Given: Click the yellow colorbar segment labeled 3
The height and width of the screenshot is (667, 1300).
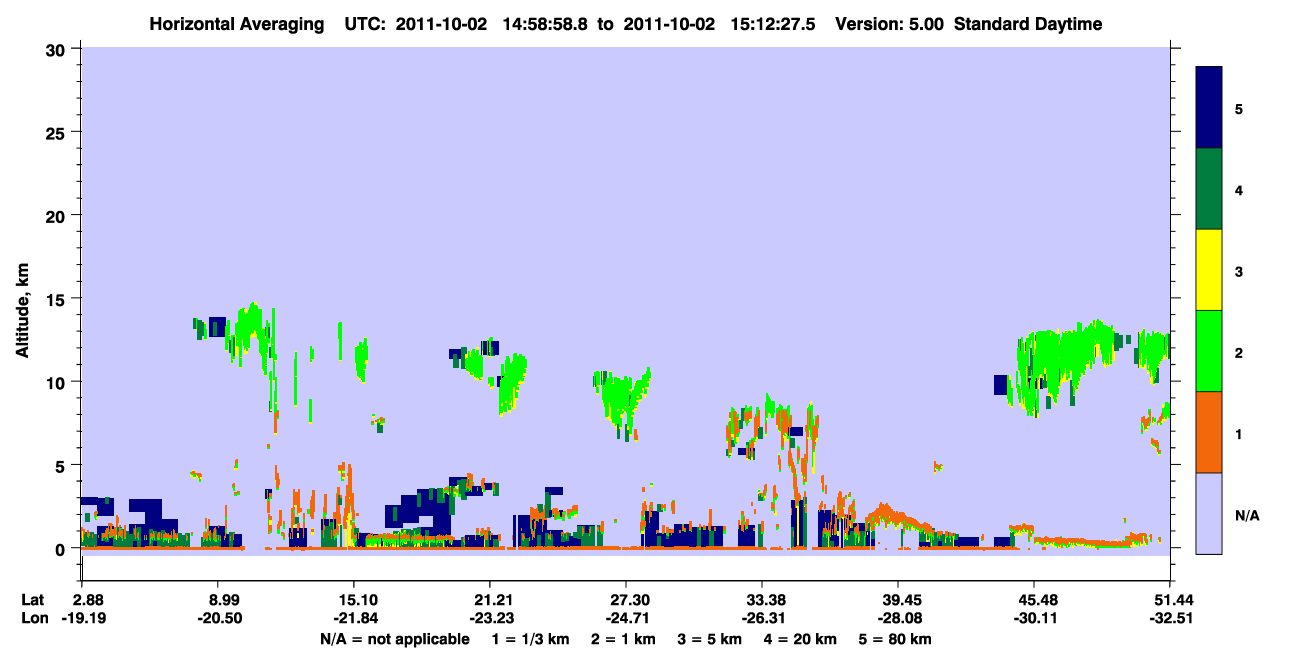Looking at the screenshot, I should pos(1209,270).
